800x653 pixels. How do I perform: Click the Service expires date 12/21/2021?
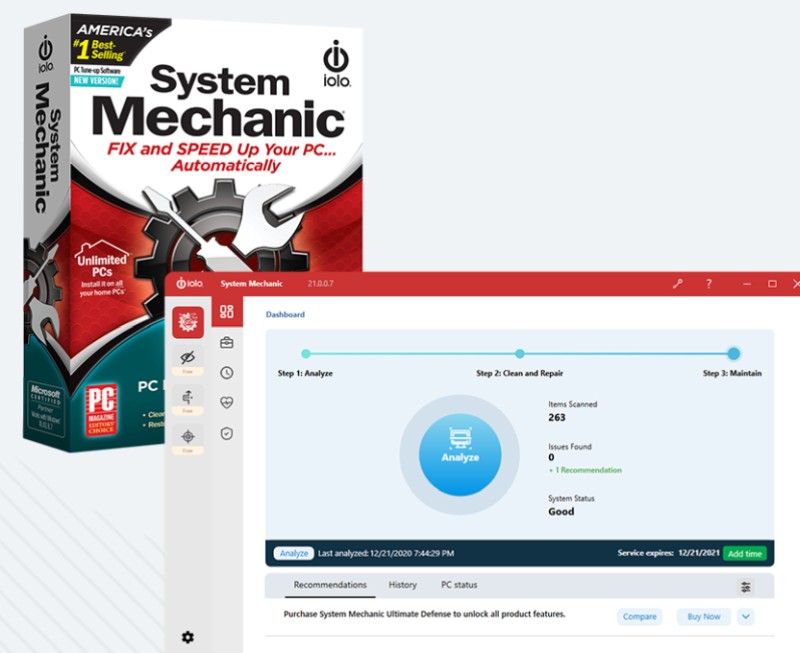coord(699,552)
